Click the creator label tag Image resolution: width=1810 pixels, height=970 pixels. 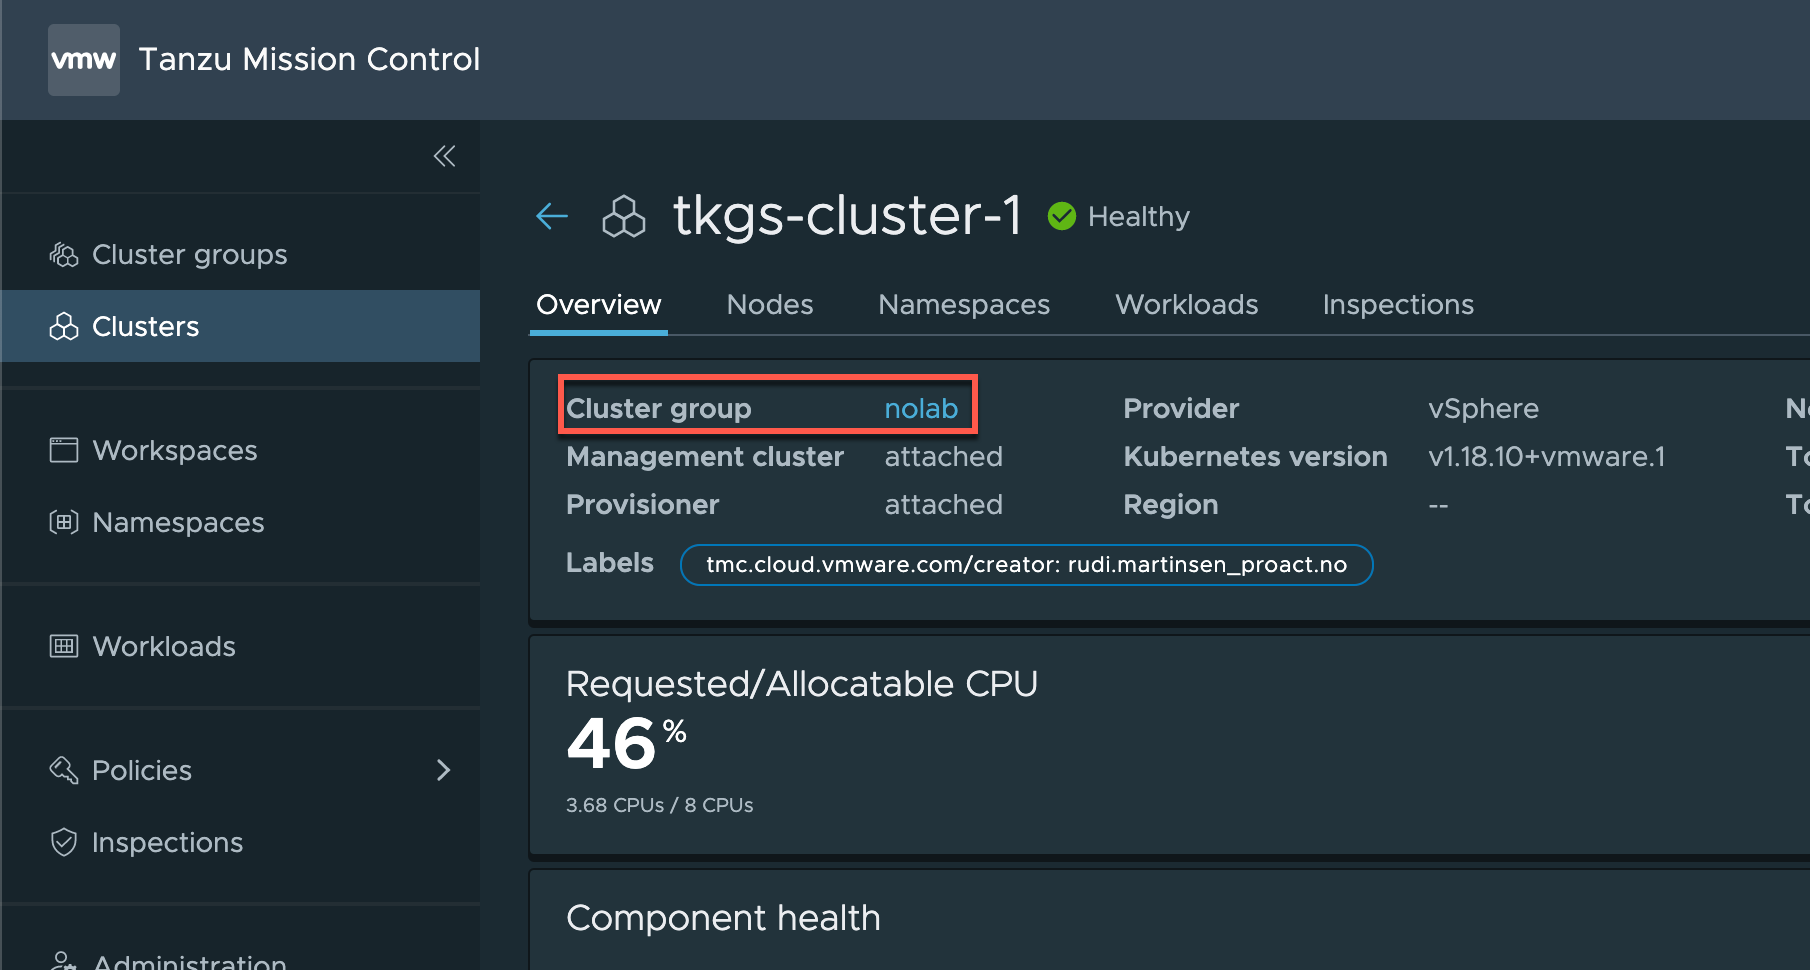coord(1026,565)
